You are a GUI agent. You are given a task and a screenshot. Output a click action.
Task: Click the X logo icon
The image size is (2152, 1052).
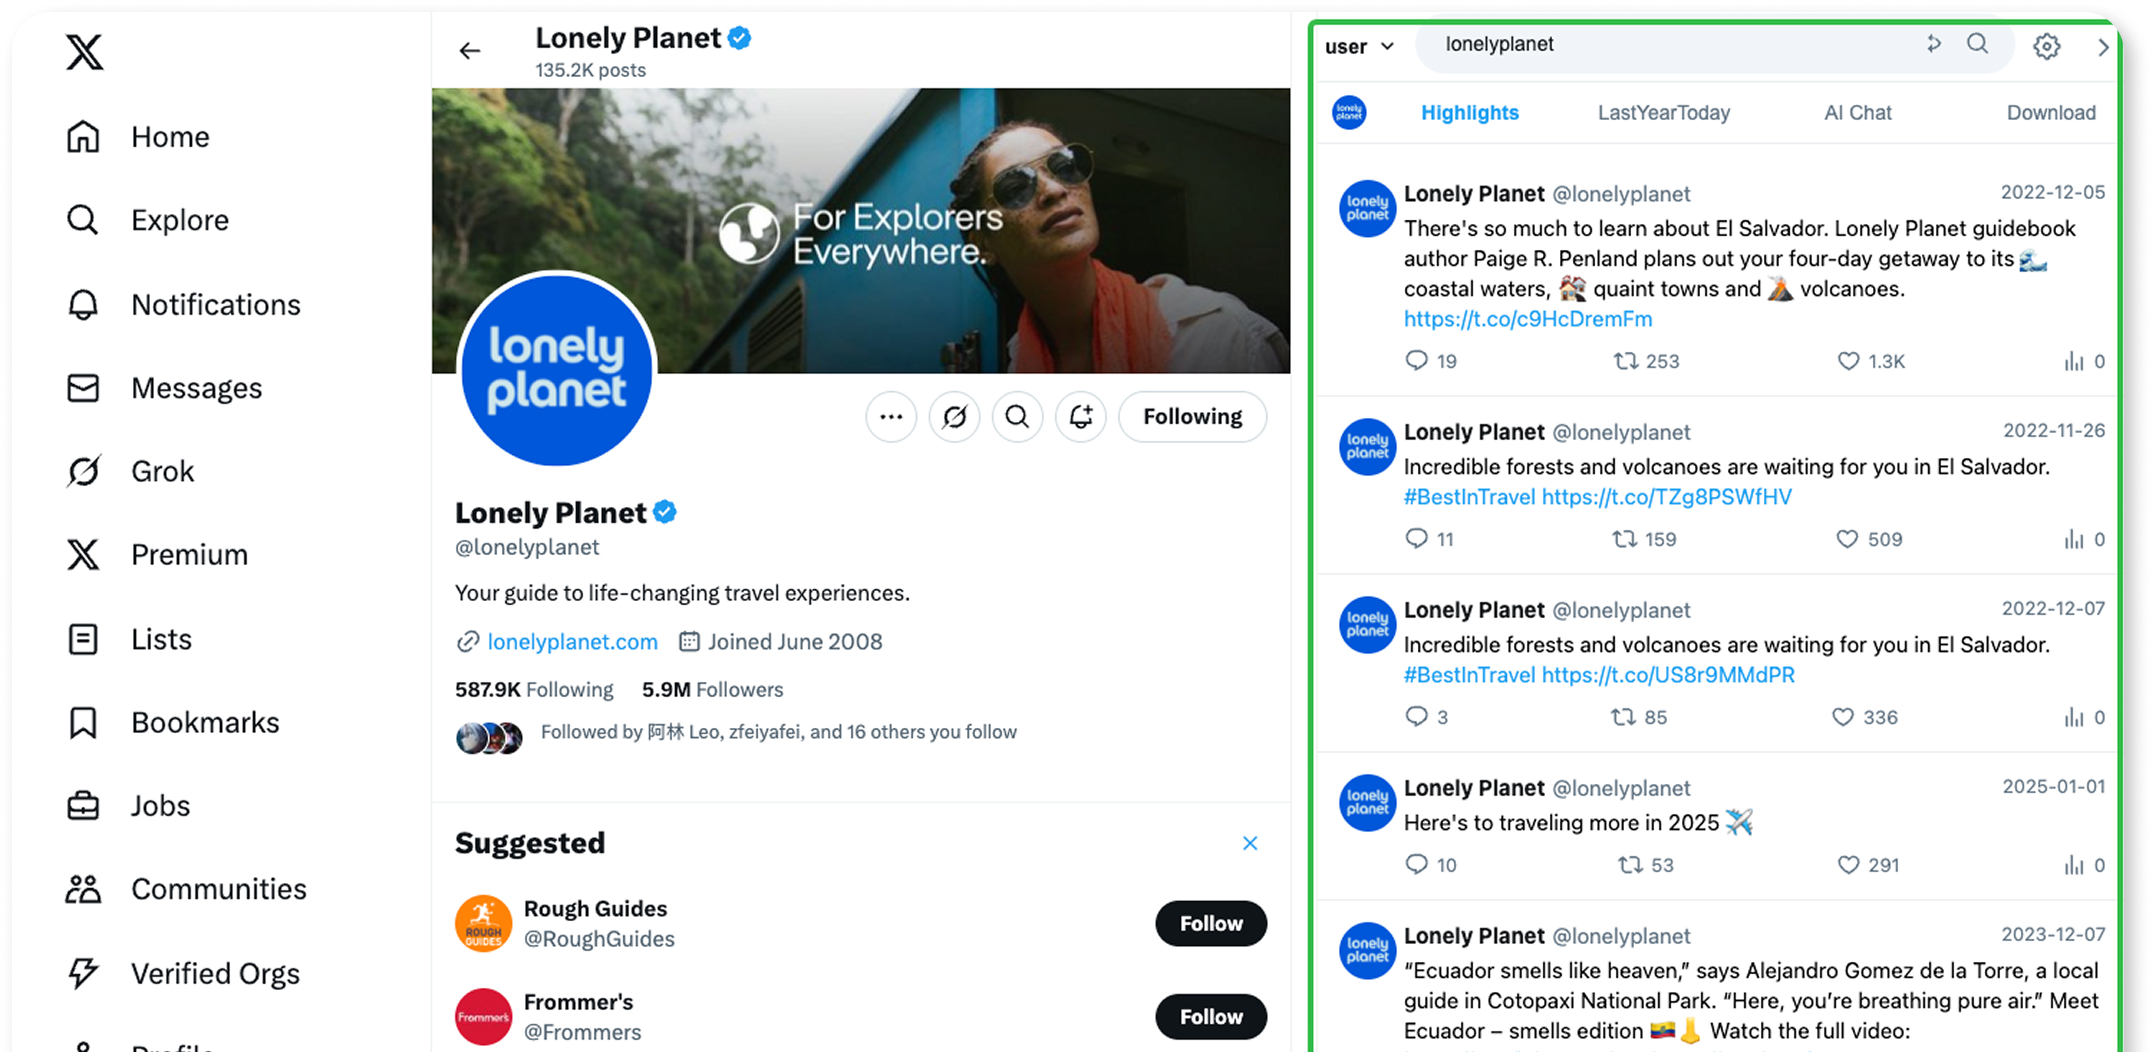click(x=85, y=52)
